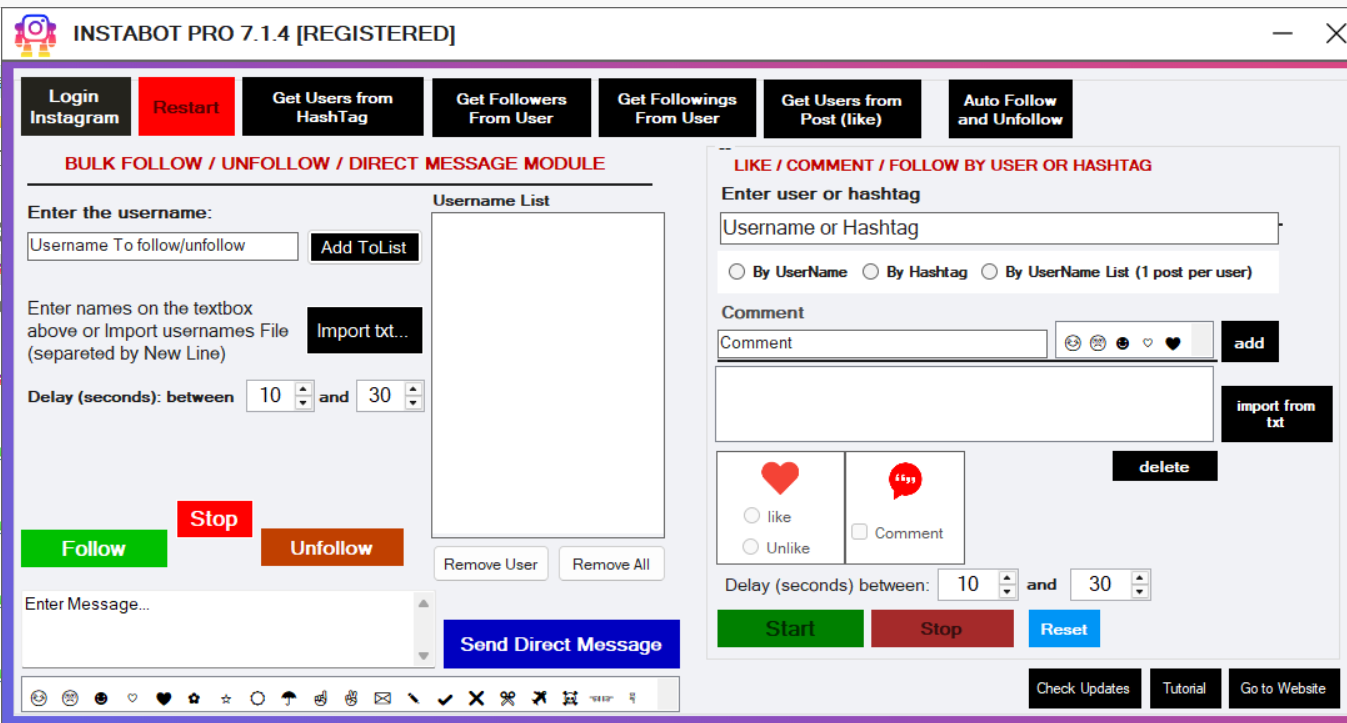This screenshot has height=723, width=1347.
Task: Choose the Unlike radio button
Action: pyautogui.click(x=751, y=547)
